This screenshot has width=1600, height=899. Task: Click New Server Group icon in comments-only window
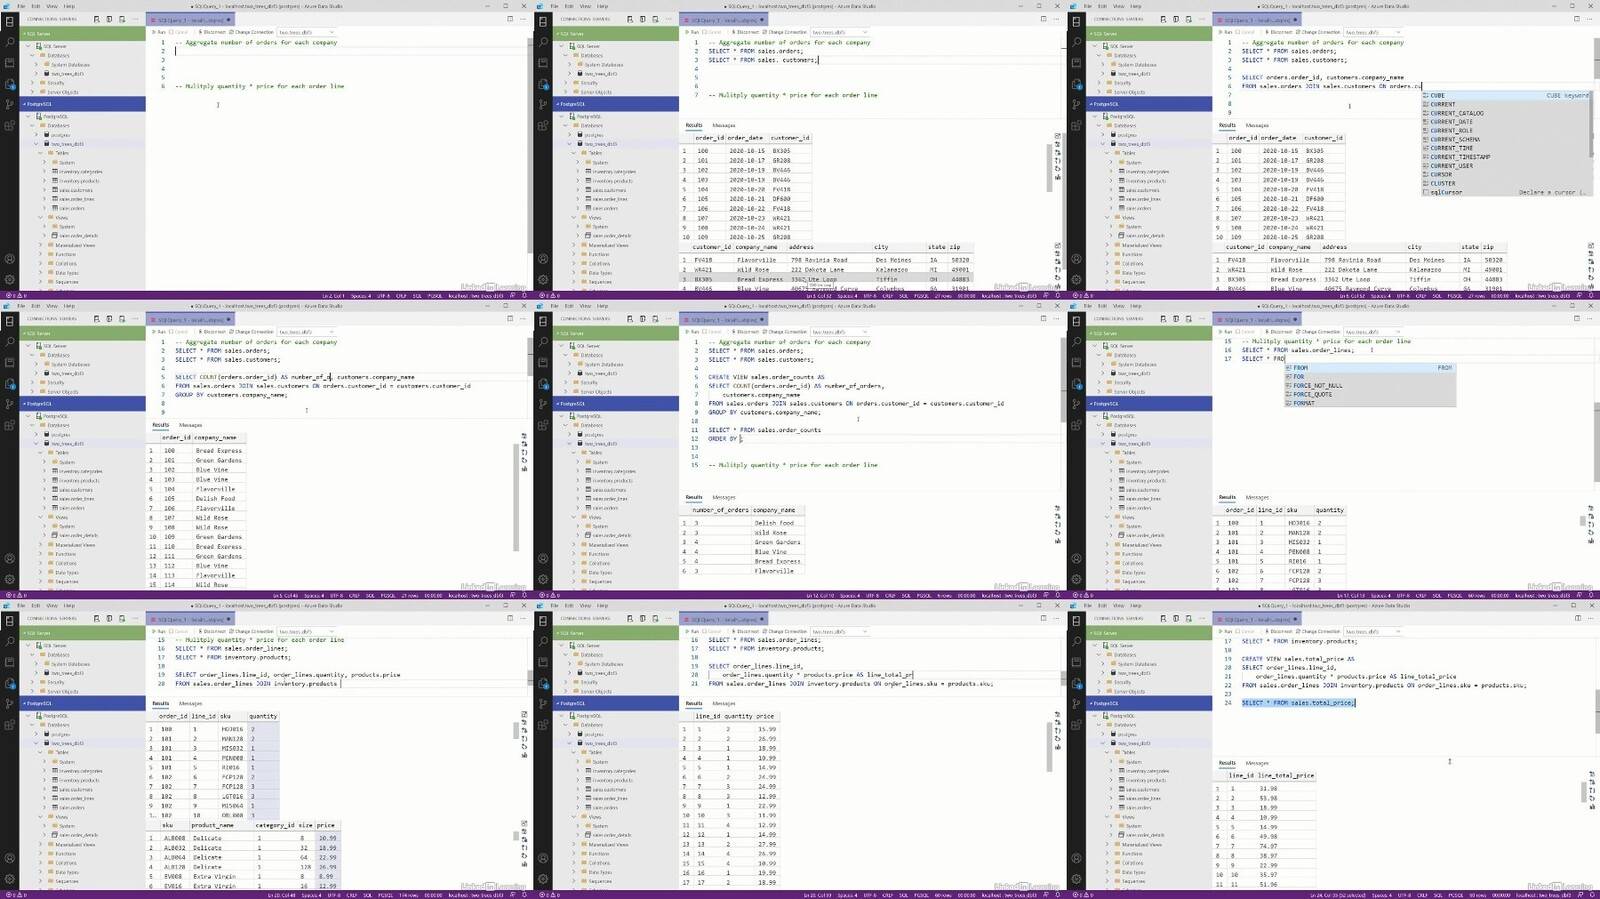(x=109, y=19)
